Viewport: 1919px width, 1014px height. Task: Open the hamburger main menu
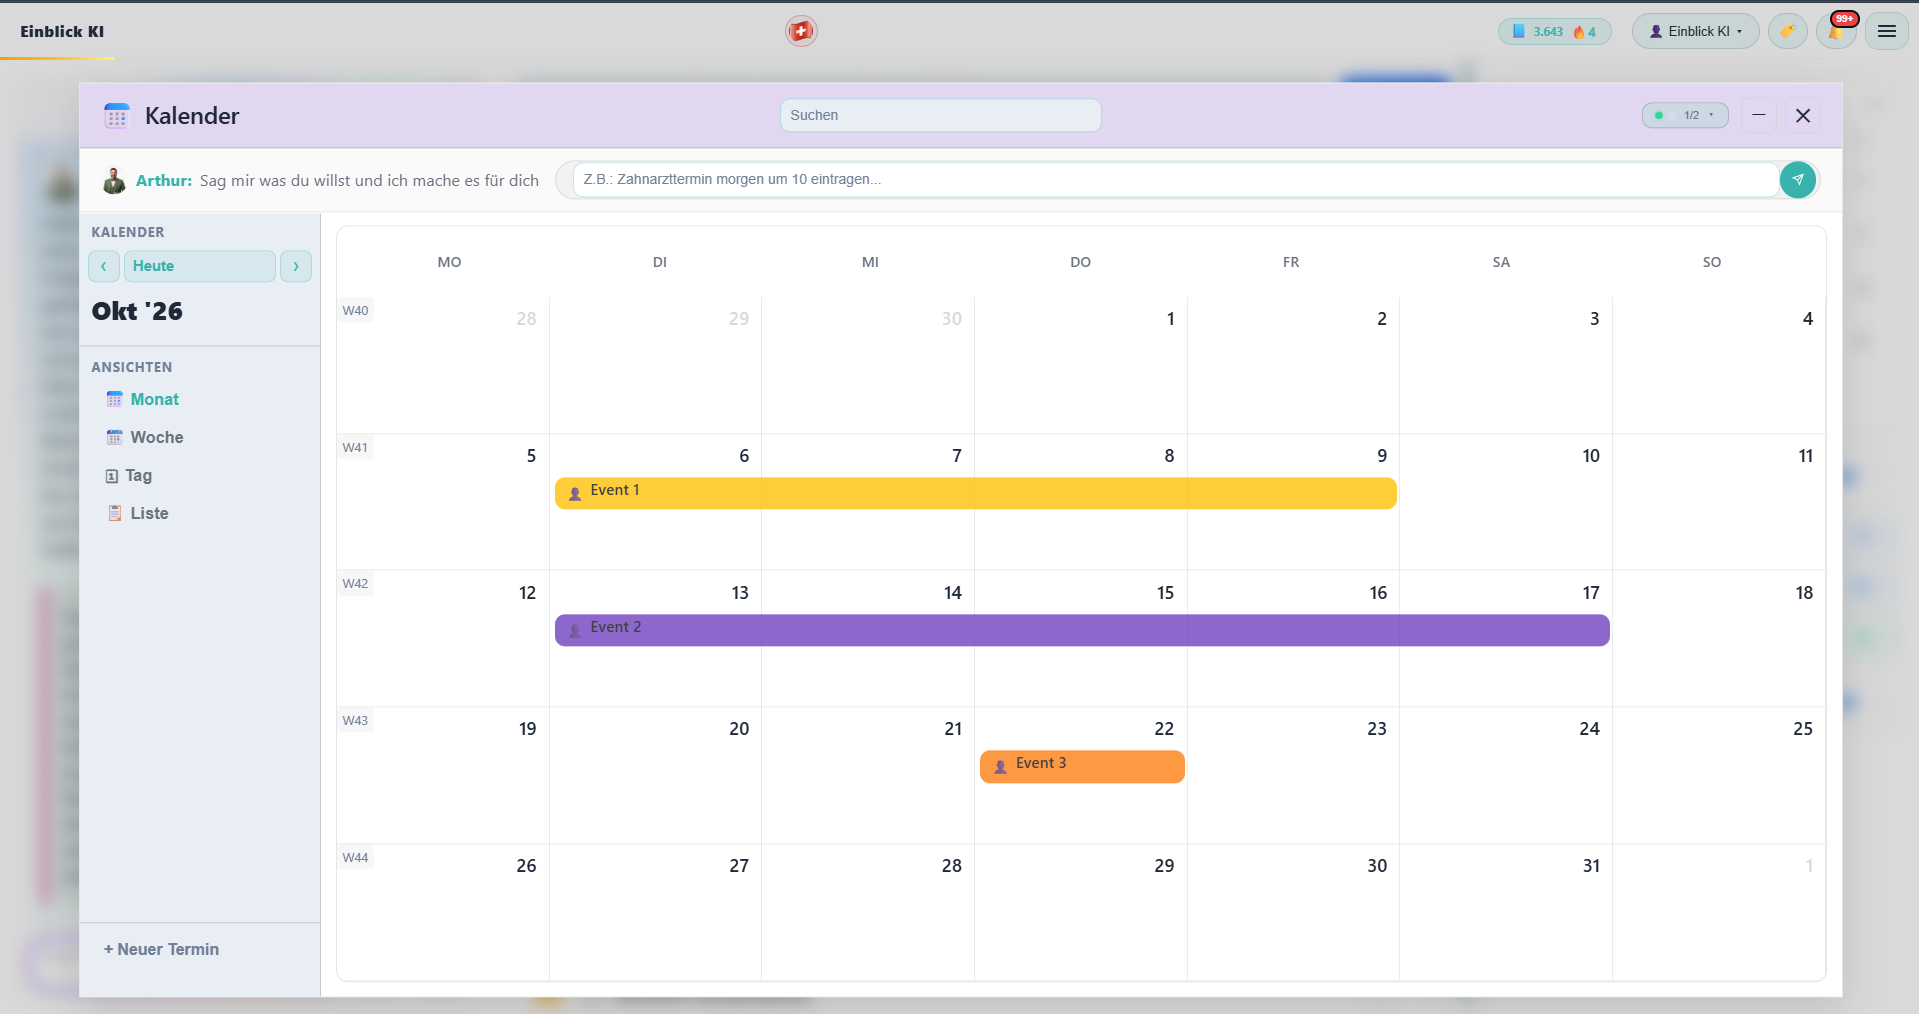[x=1887, y=31]
